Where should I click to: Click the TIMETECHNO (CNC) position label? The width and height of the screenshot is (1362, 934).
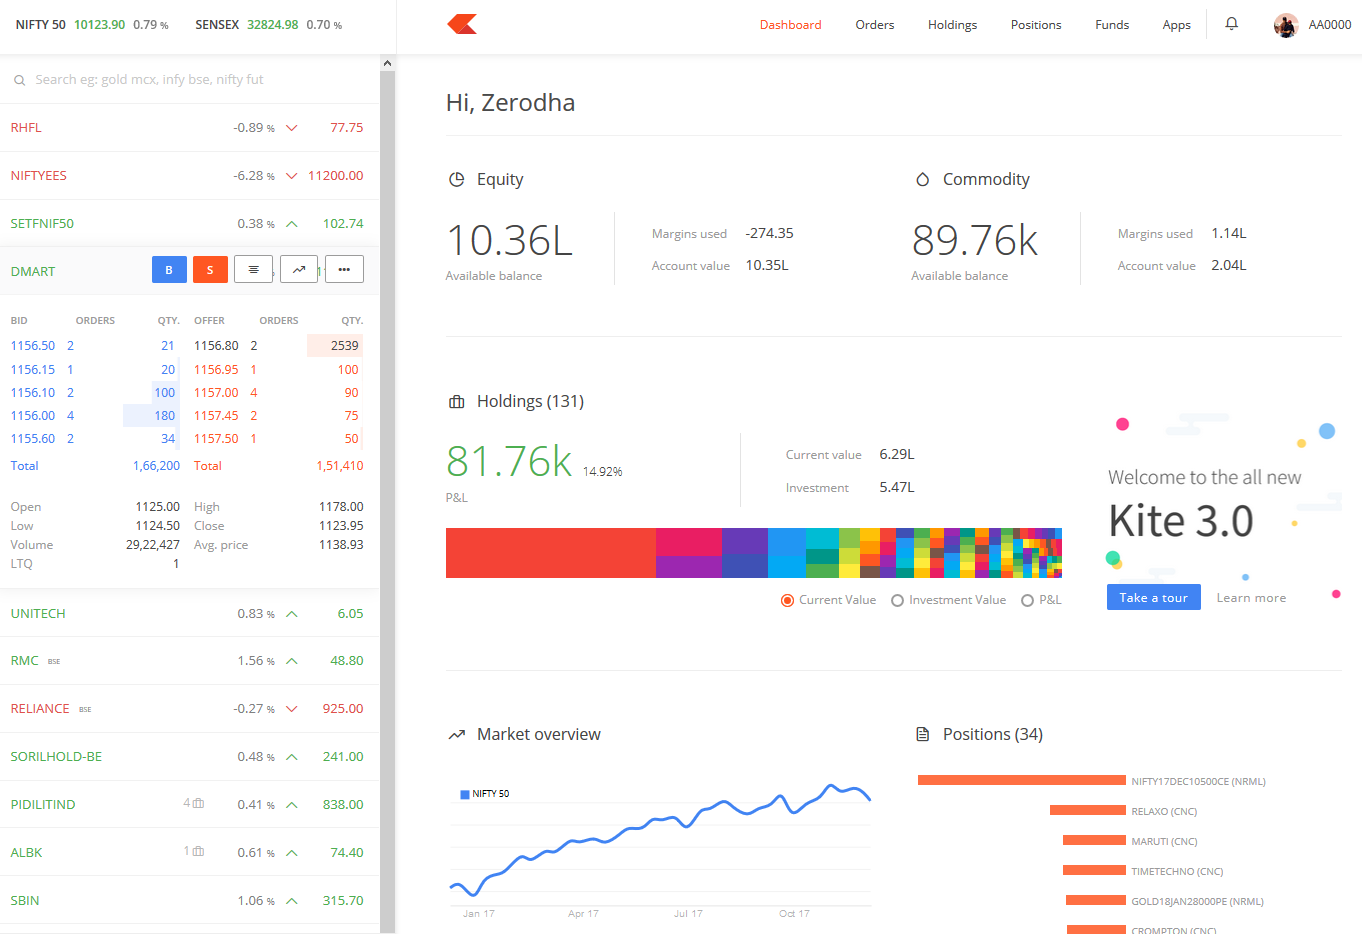tap(1177, 871)
